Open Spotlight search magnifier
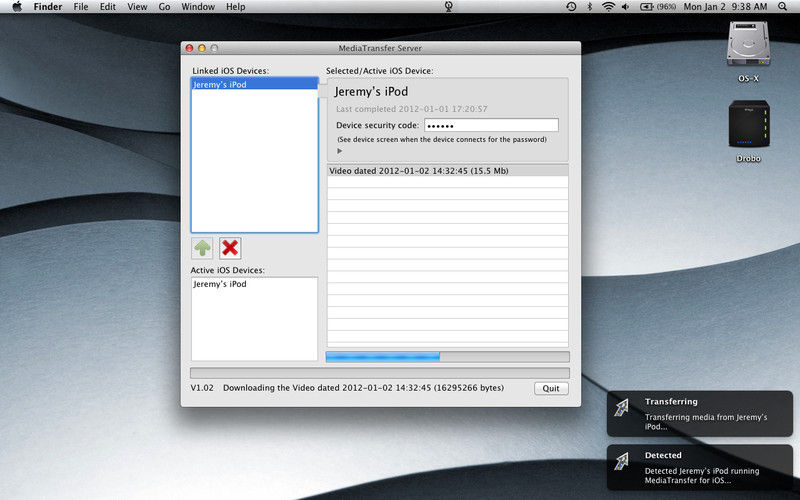This screenshot has height=500, width=800. 782,7
